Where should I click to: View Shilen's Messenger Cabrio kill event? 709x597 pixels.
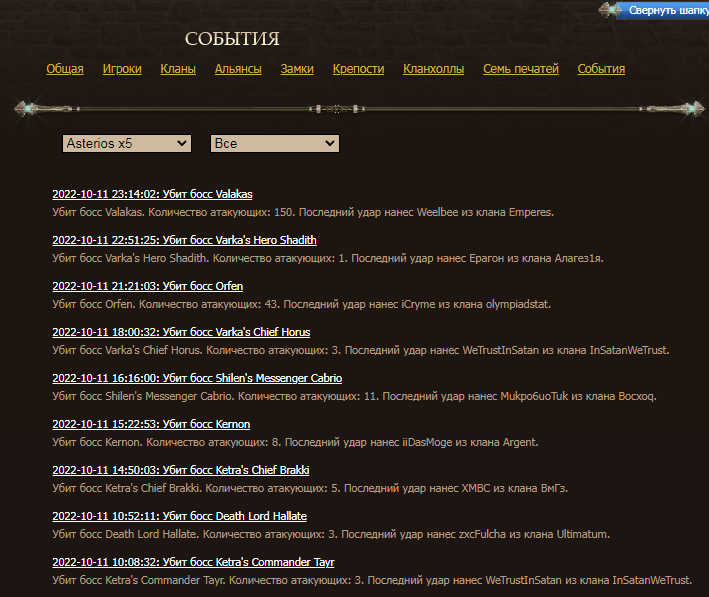[197, 378]
